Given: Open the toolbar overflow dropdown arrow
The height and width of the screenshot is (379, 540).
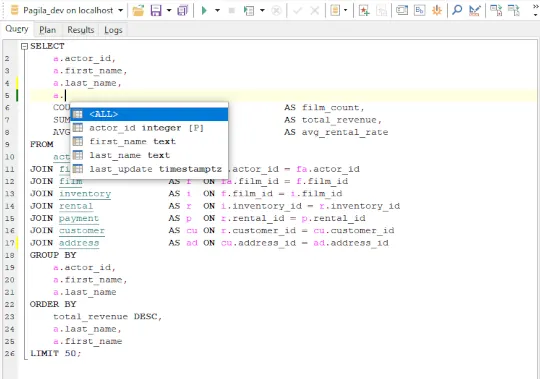Looking at the screenshot, I should [x=535, y=15].
